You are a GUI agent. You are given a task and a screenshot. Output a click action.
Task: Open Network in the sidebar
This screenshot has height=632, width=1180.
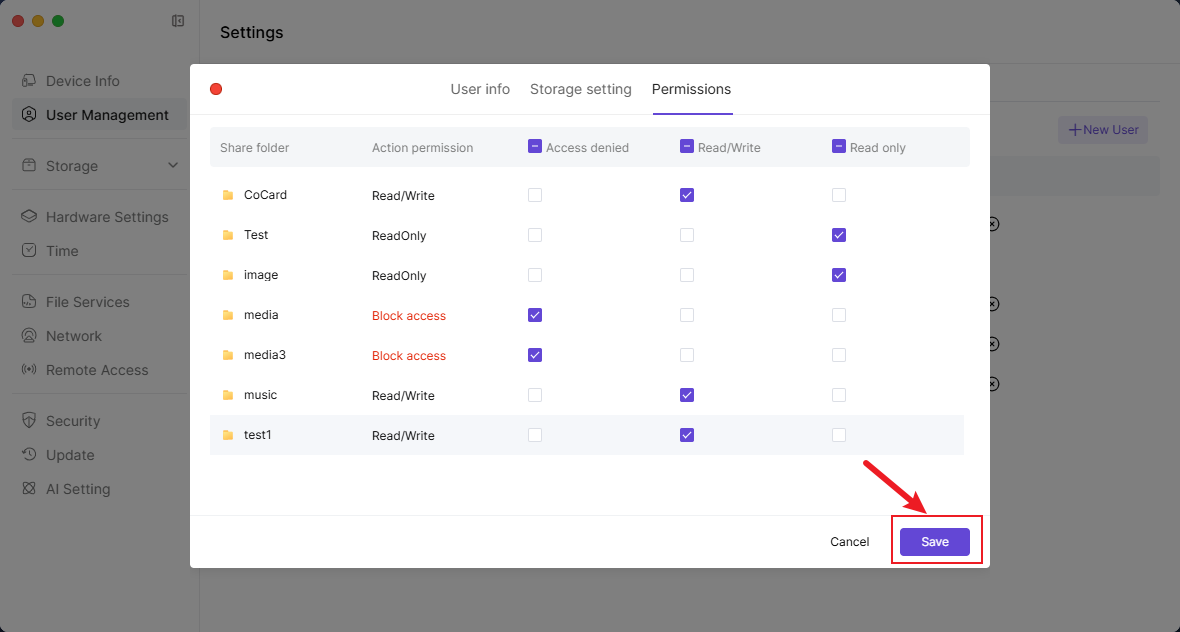74,336
